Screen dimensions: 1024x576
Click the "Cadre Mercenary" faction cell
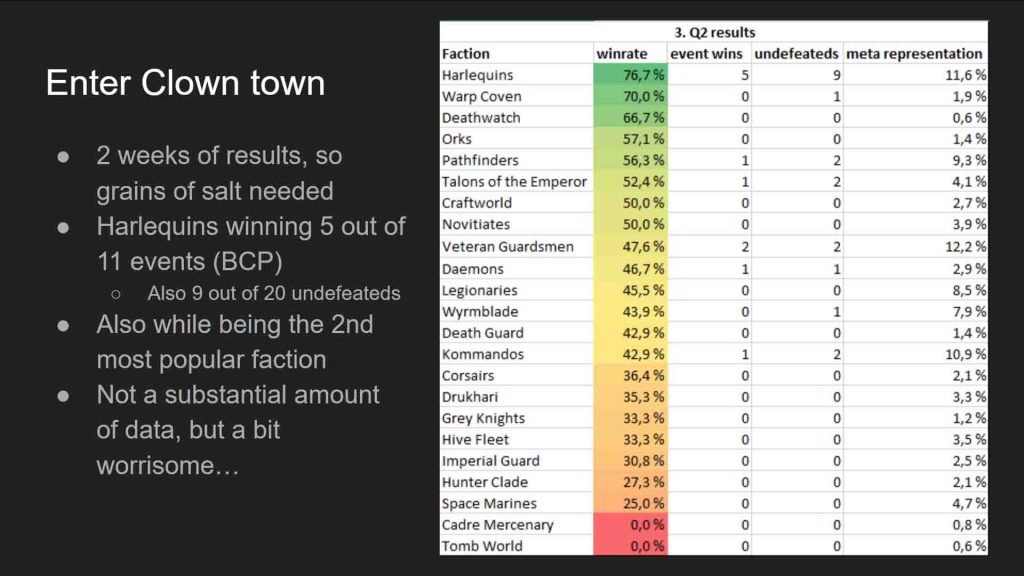(497, 525)
